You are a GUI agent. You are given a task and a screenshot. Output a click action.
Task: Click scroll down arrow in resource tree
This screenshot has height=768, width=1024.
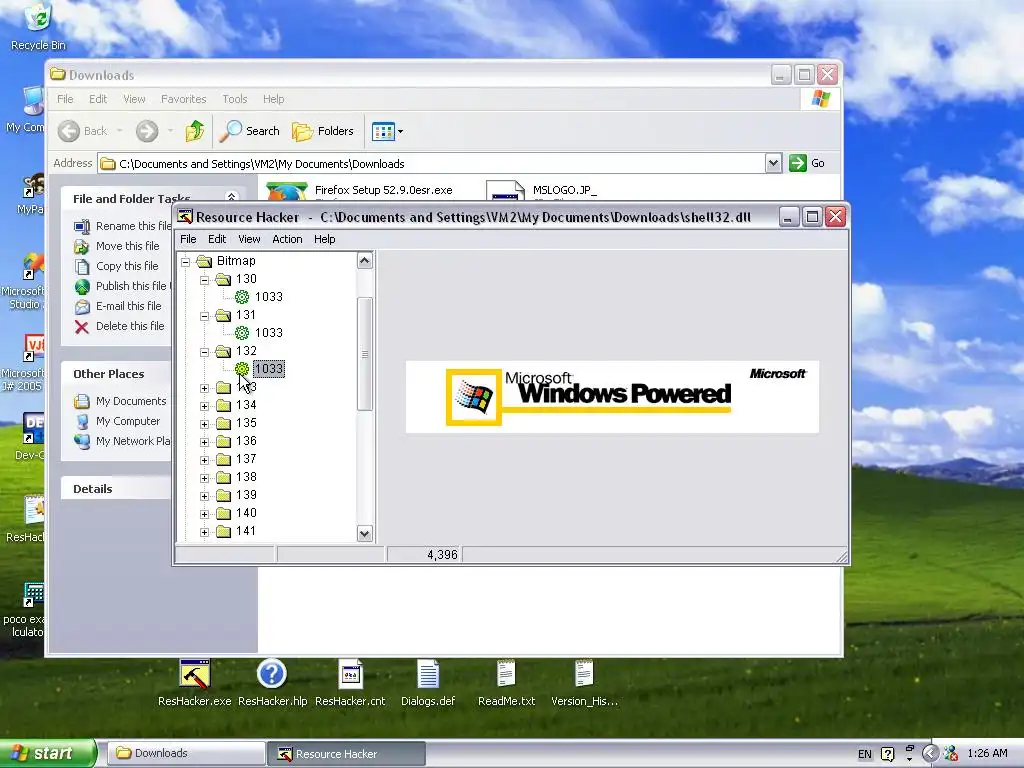pos(364,534)
